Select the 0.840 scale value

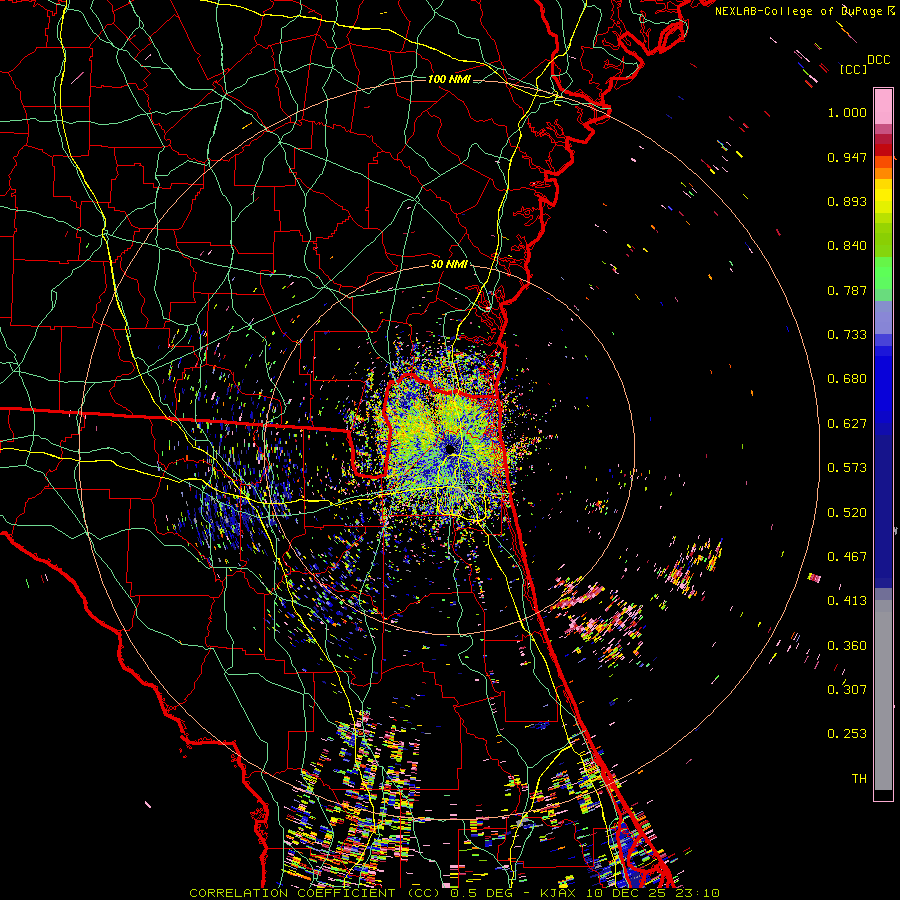(847, 246)
